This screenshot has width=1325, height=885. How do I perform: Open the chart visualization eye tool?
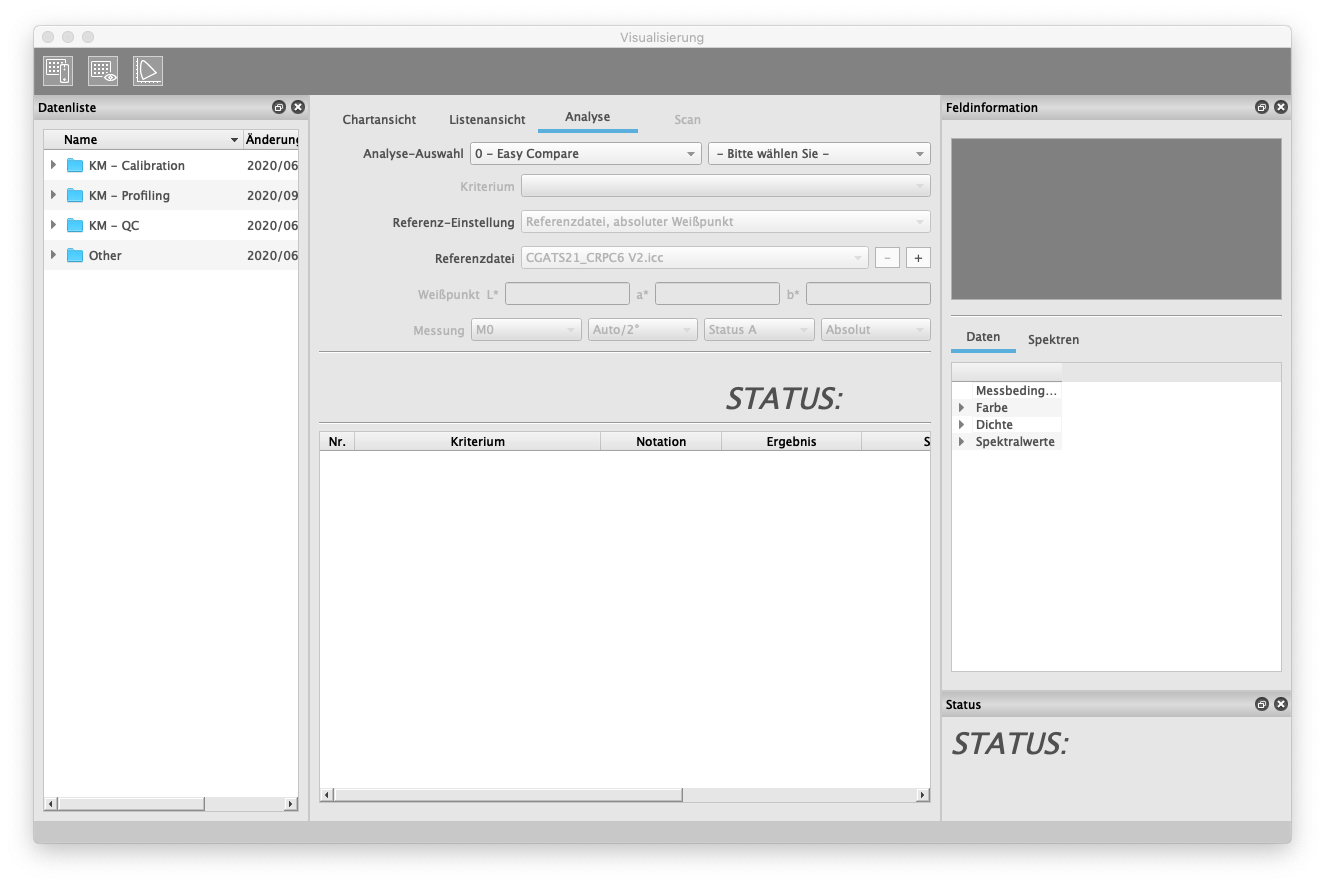pos(103,71)
